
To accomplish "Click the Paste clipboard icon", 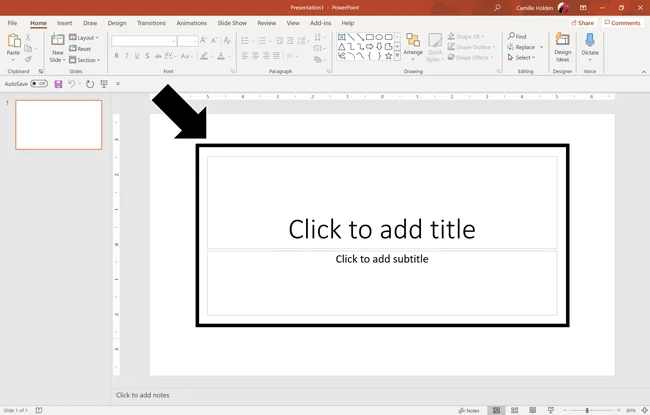I will [13, 41].
